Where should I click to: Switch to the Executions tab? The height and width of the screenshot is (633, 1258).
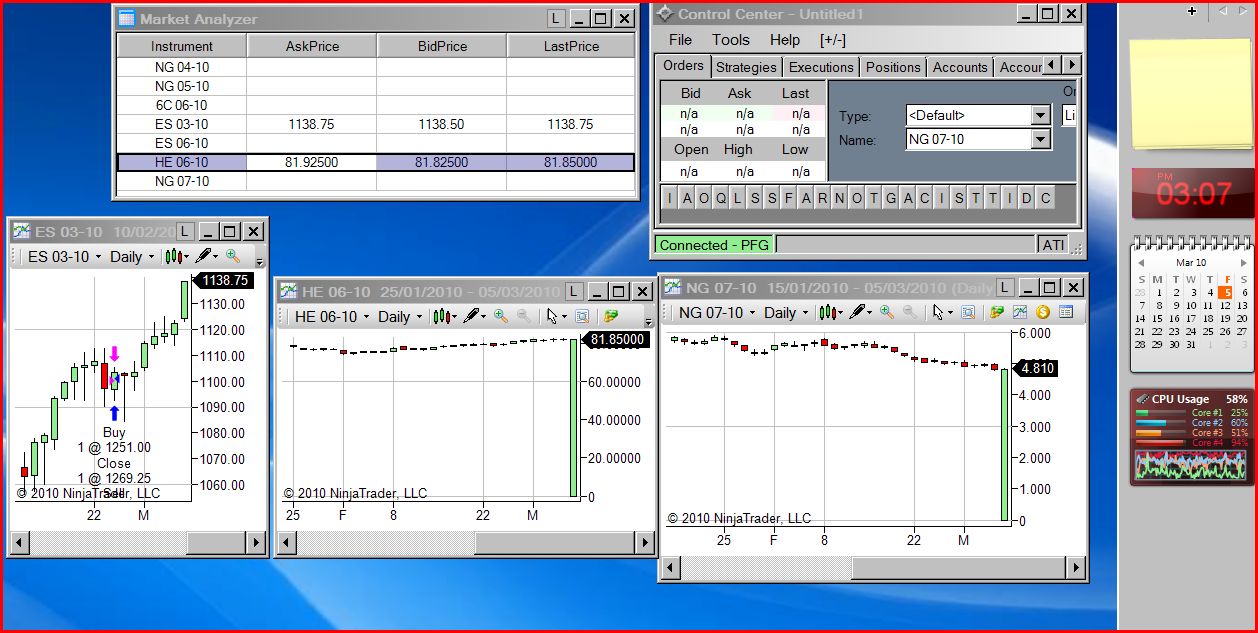pos(821,67)
